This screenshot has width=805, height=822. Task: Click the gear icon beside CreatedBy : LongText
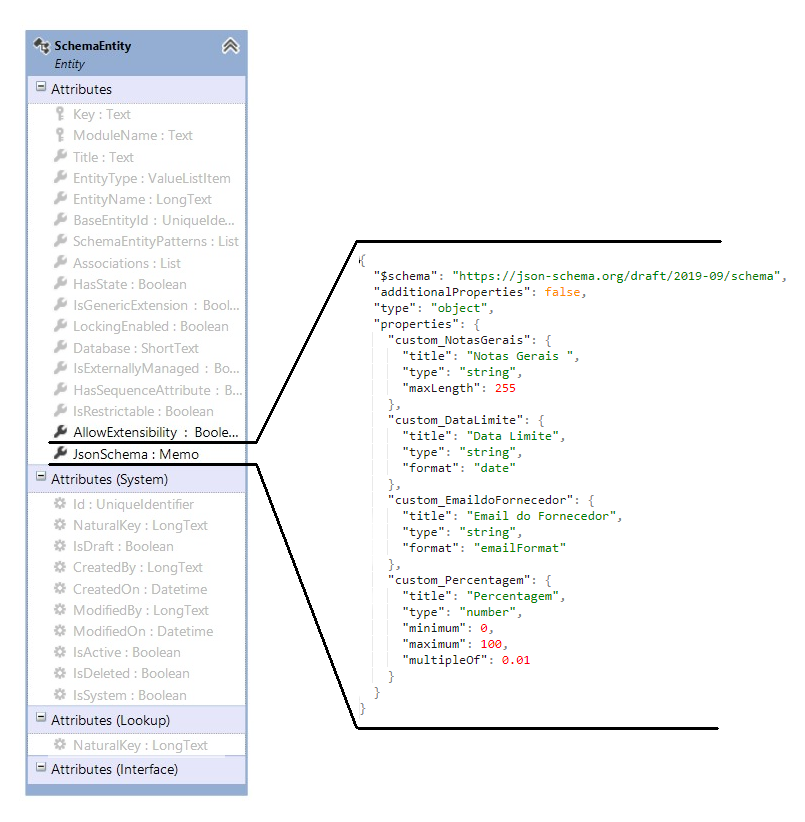point(60,567)
